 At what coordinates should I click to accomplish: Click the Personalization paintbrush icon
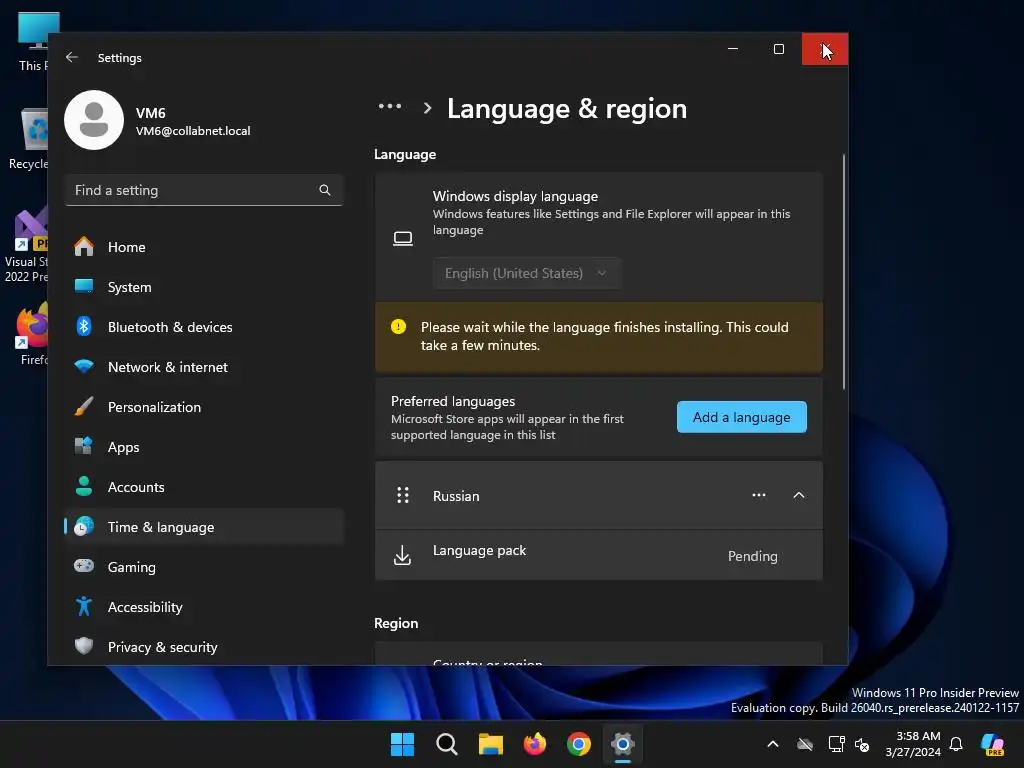click(x=84, y=406)
